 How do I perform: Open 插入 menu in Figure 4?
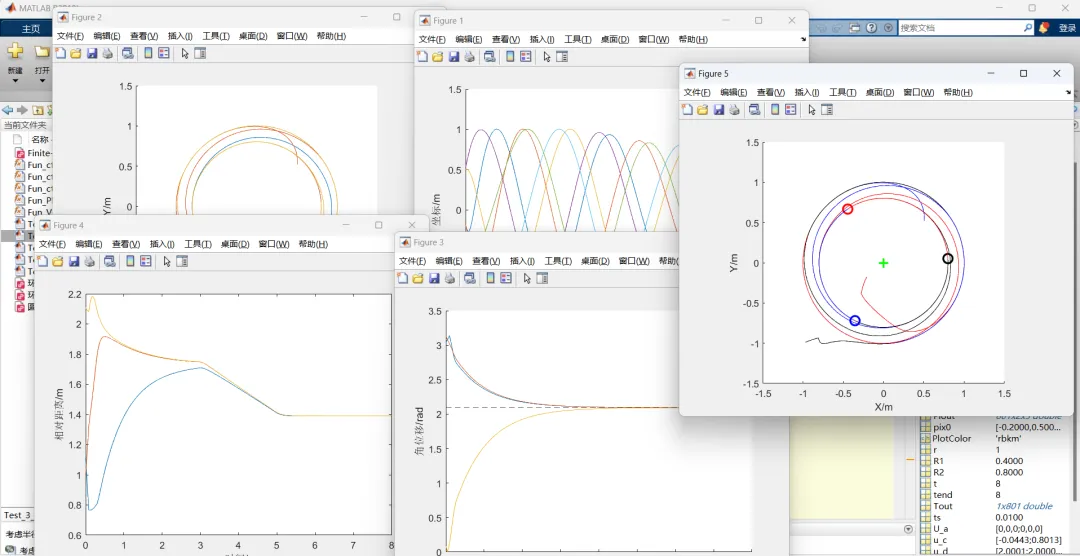point(161,244)
